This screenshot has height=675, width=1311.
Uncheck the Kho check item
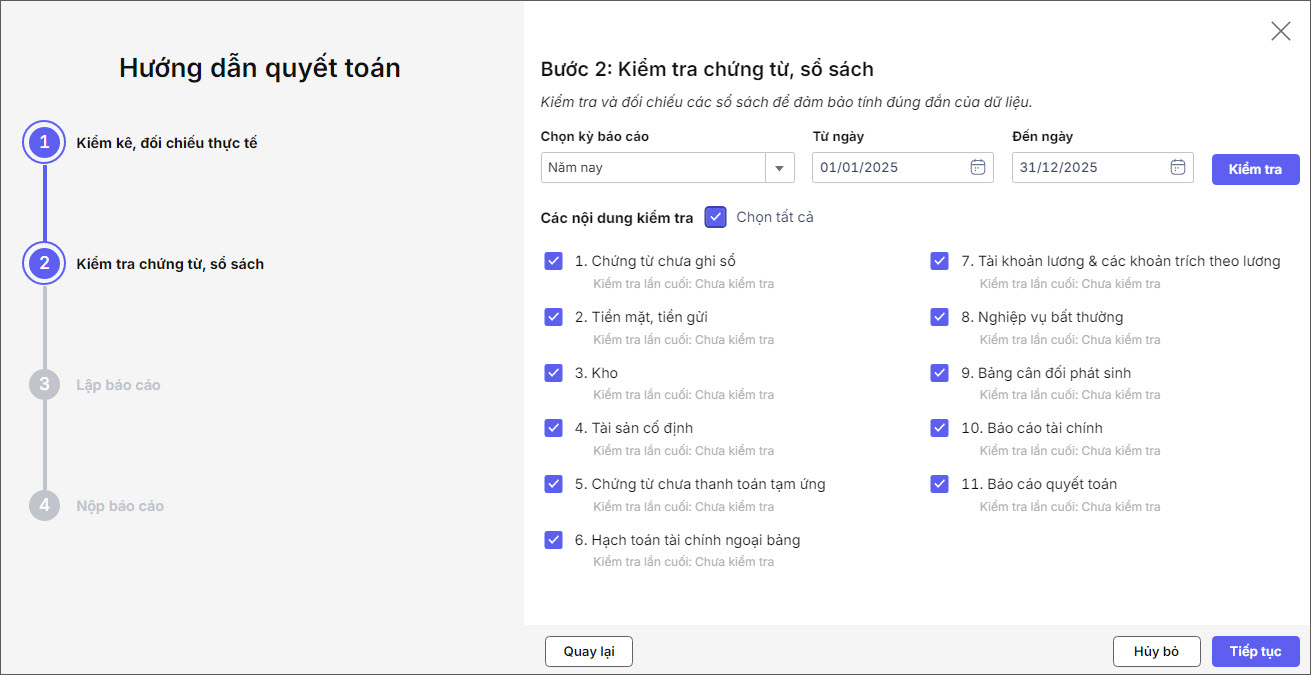[x=554, y=373]
